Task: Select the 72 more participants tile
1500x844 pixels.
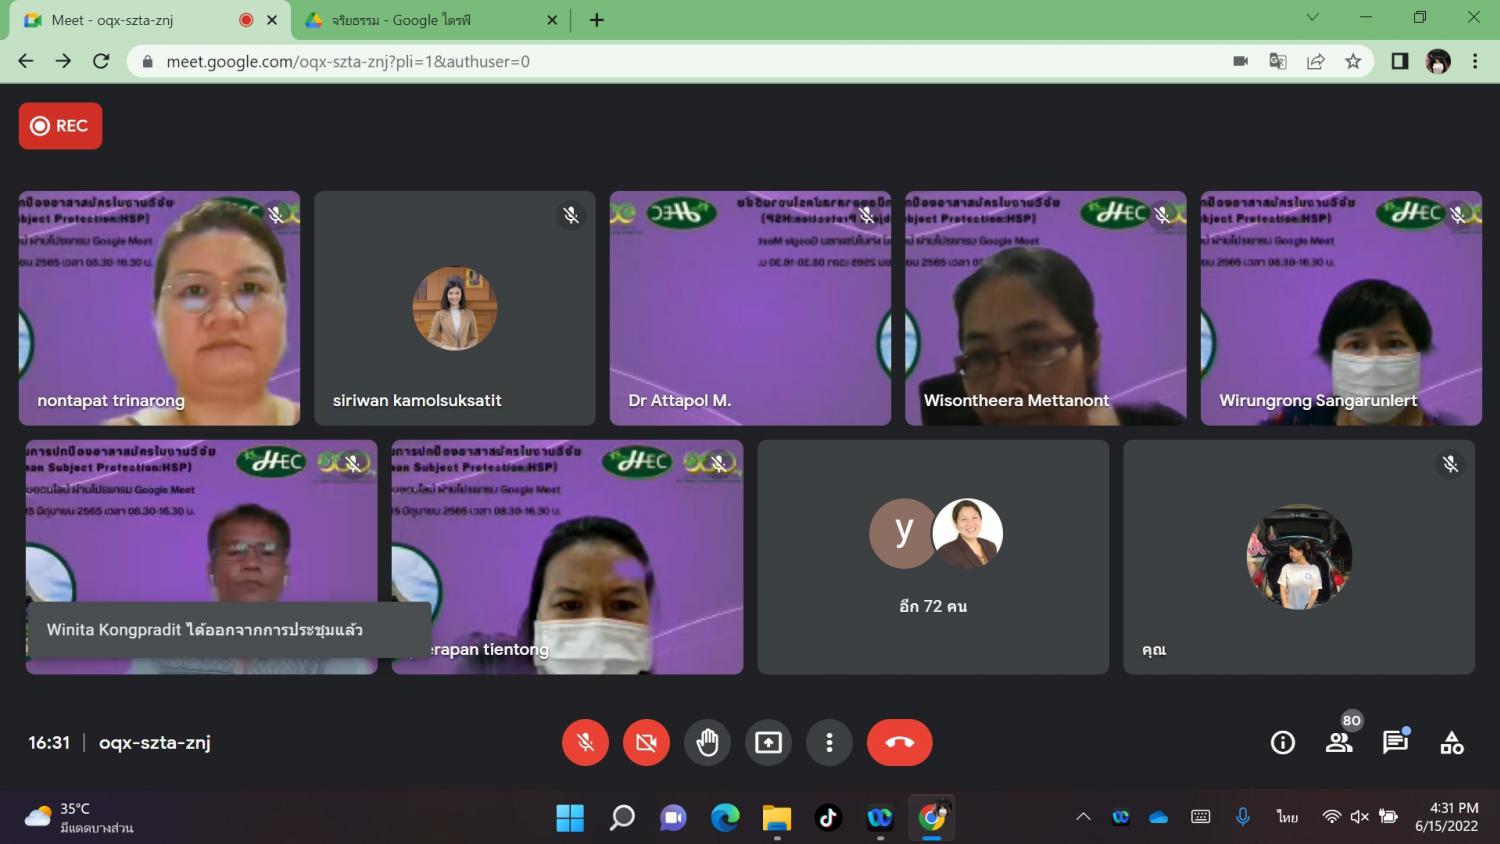Action: click(933, 557)
